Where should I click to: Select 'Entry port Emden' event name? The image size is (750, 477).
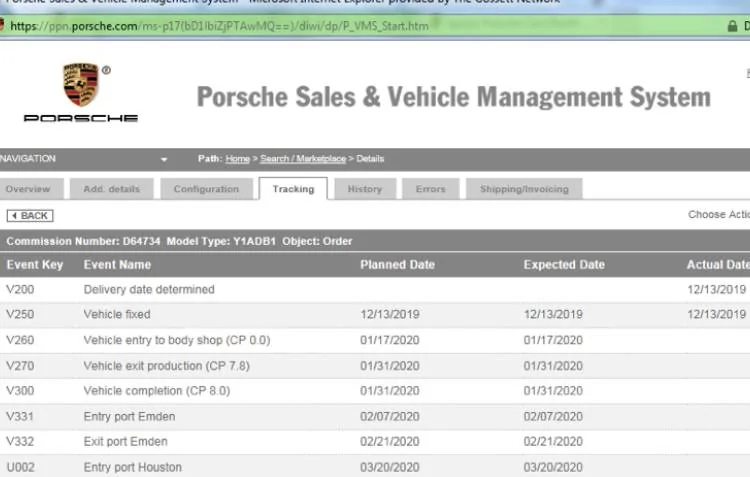[129, 417]
